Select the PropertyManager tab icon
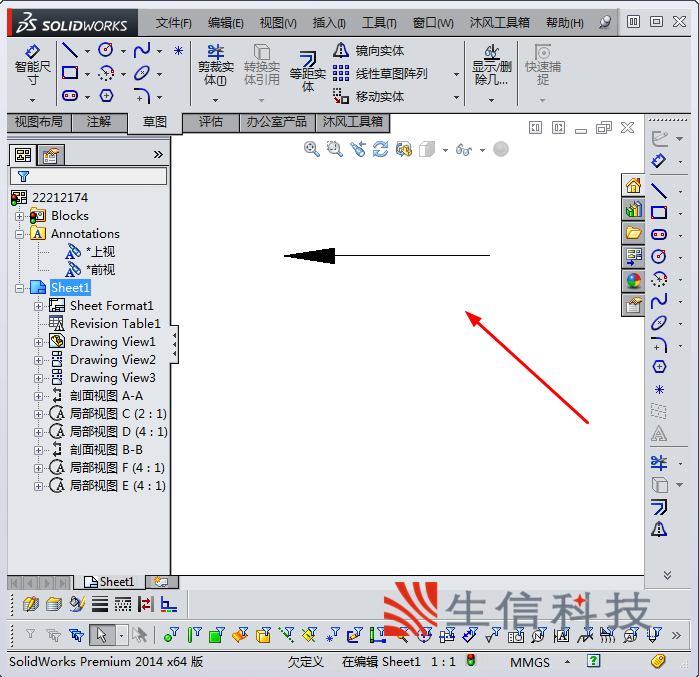Screen dimensions: 699x677 (51, 156)
